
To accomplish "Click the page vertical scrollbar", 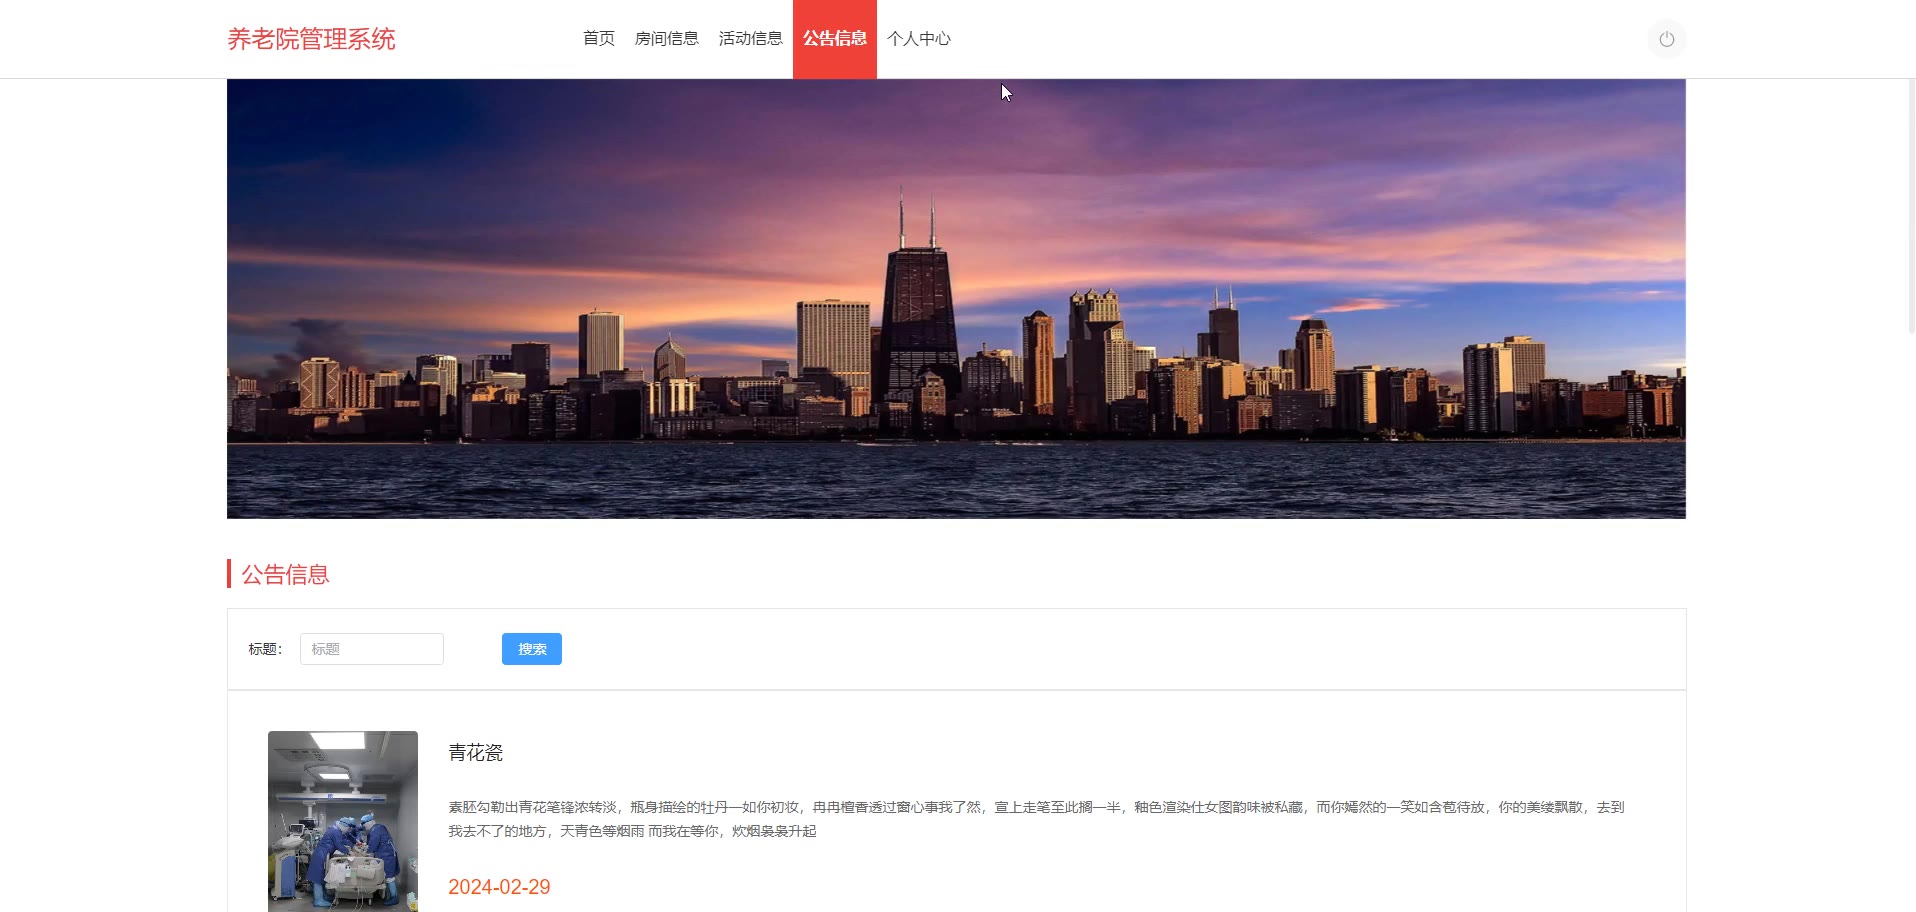I will [x=1911, y=205].
